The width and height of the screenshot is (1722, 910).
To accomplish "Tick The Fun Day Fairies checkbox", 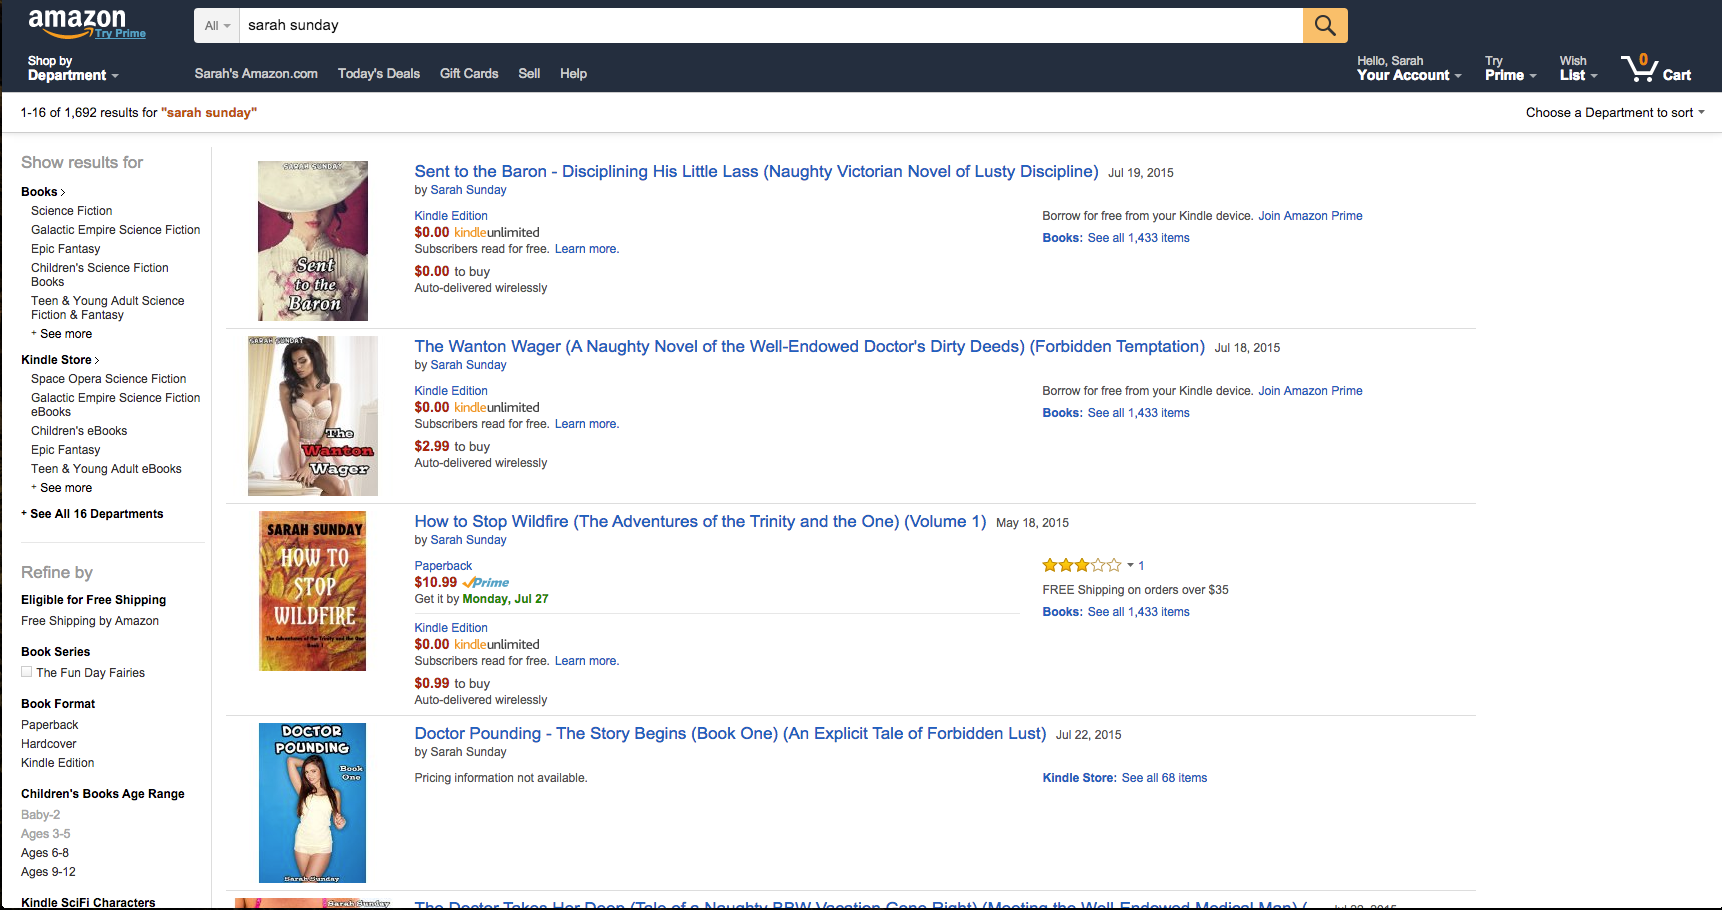I will point(27,672).
